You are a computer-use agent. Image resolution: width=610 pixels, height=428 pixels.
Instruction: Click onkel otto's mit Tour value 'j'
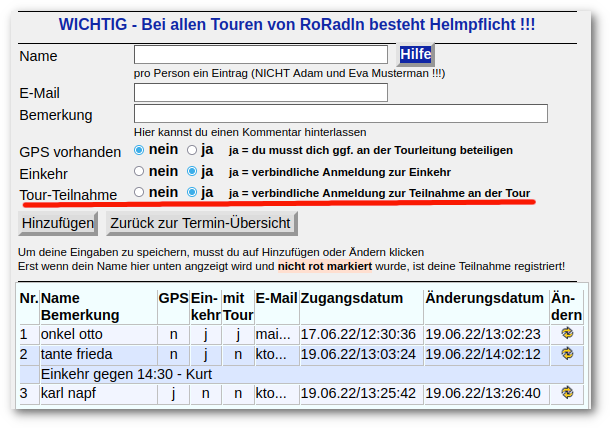[x=238, y=335]
